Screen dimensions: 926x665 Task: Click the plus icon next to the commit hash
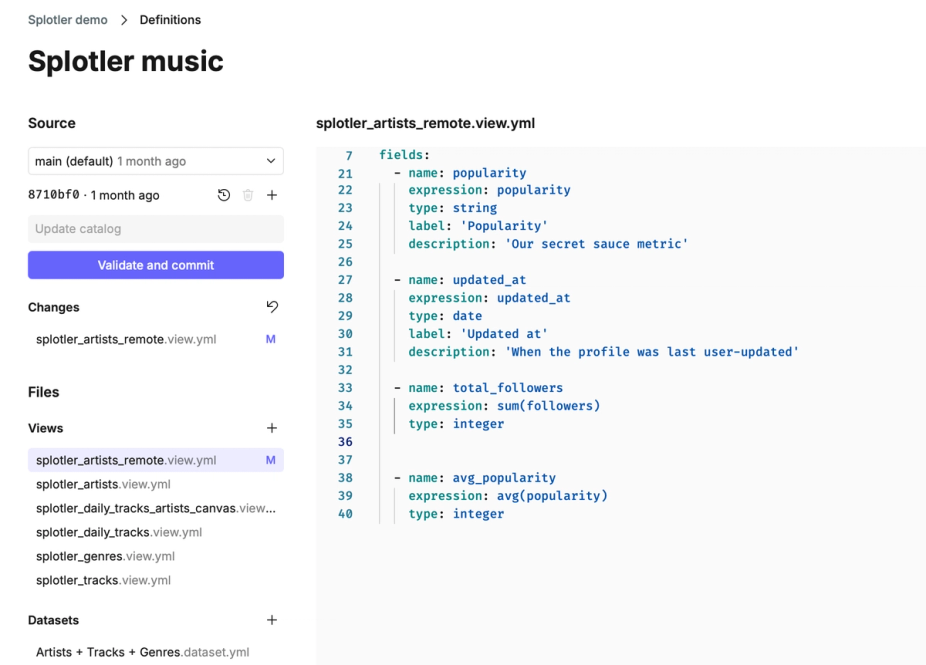[272, 195]
